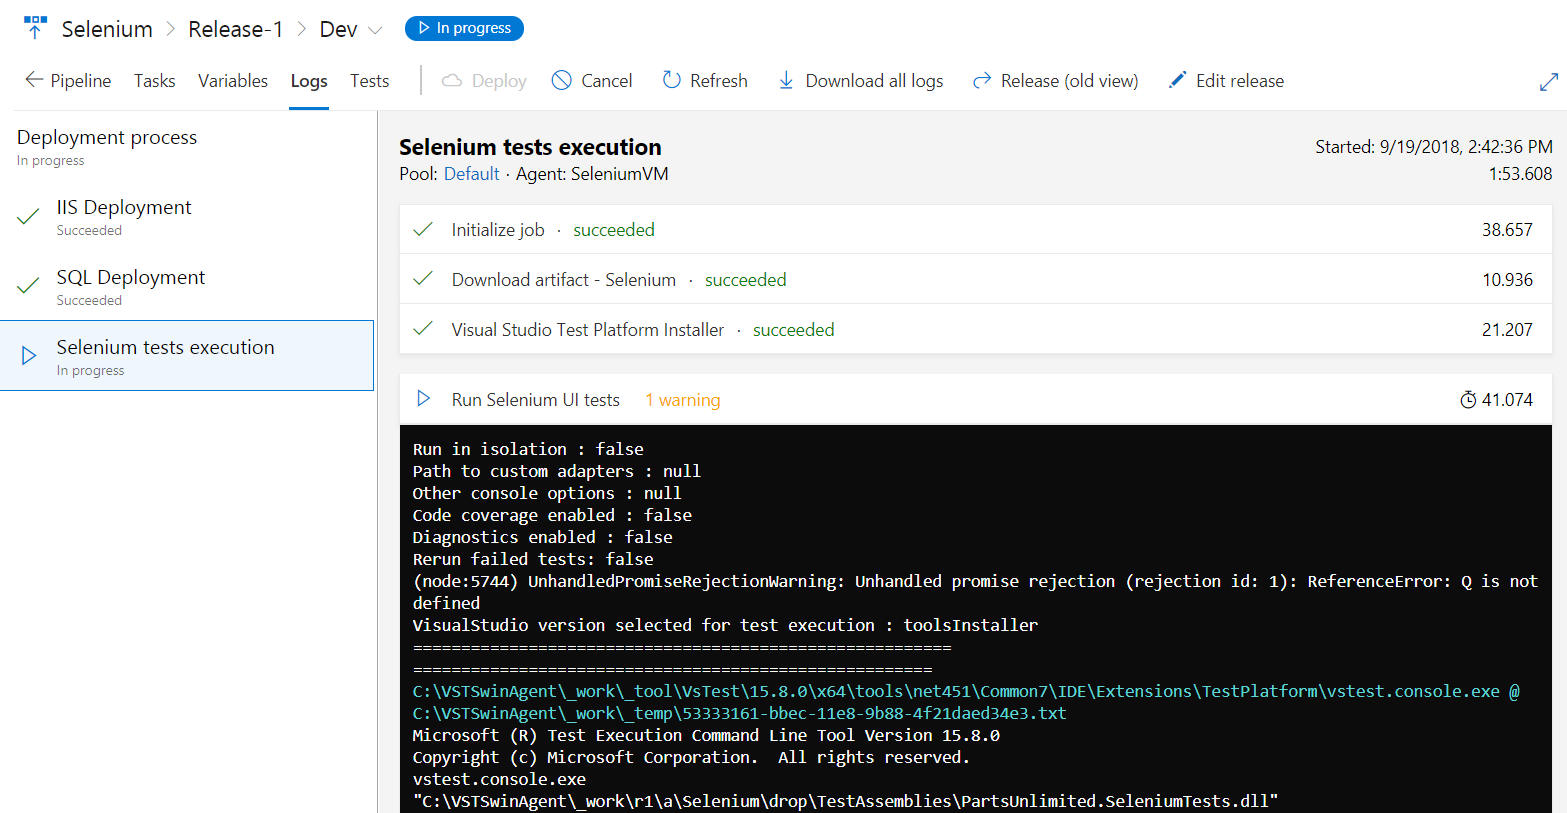Open the Selenium breadcrumb link
This screenshot has height=813, width=1567.
[107, 29]
